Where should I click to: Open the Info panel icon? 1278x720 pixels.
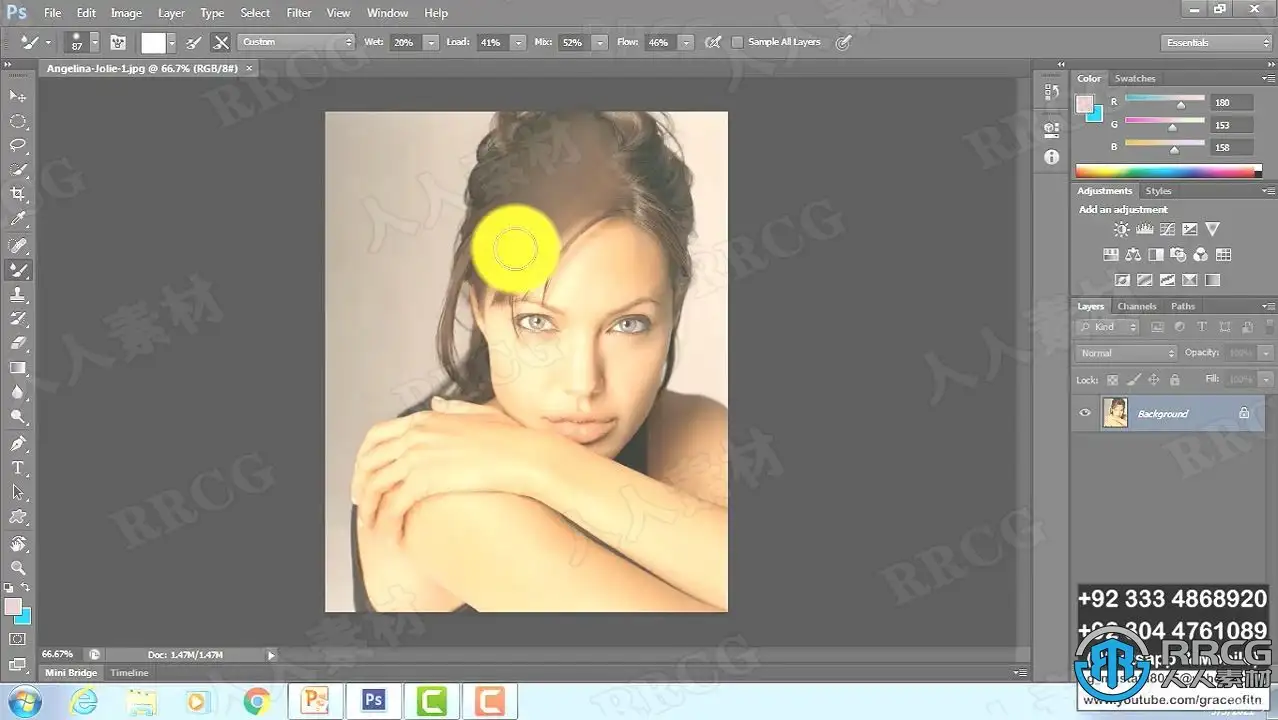1051,157
